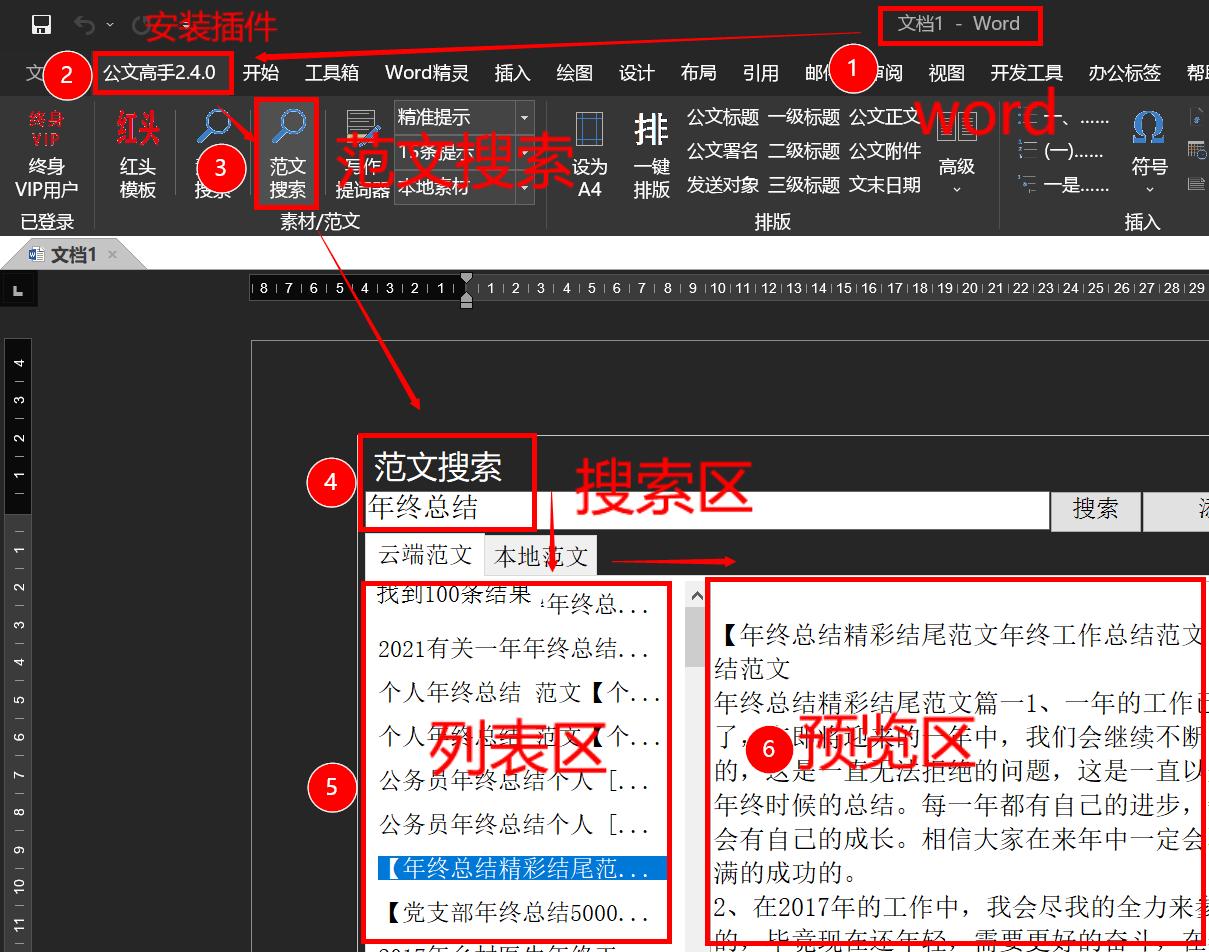Viewport: 1209px width, 952px height.
Task: Apply the 三级标题 style
Action: (x=803, y=185)
